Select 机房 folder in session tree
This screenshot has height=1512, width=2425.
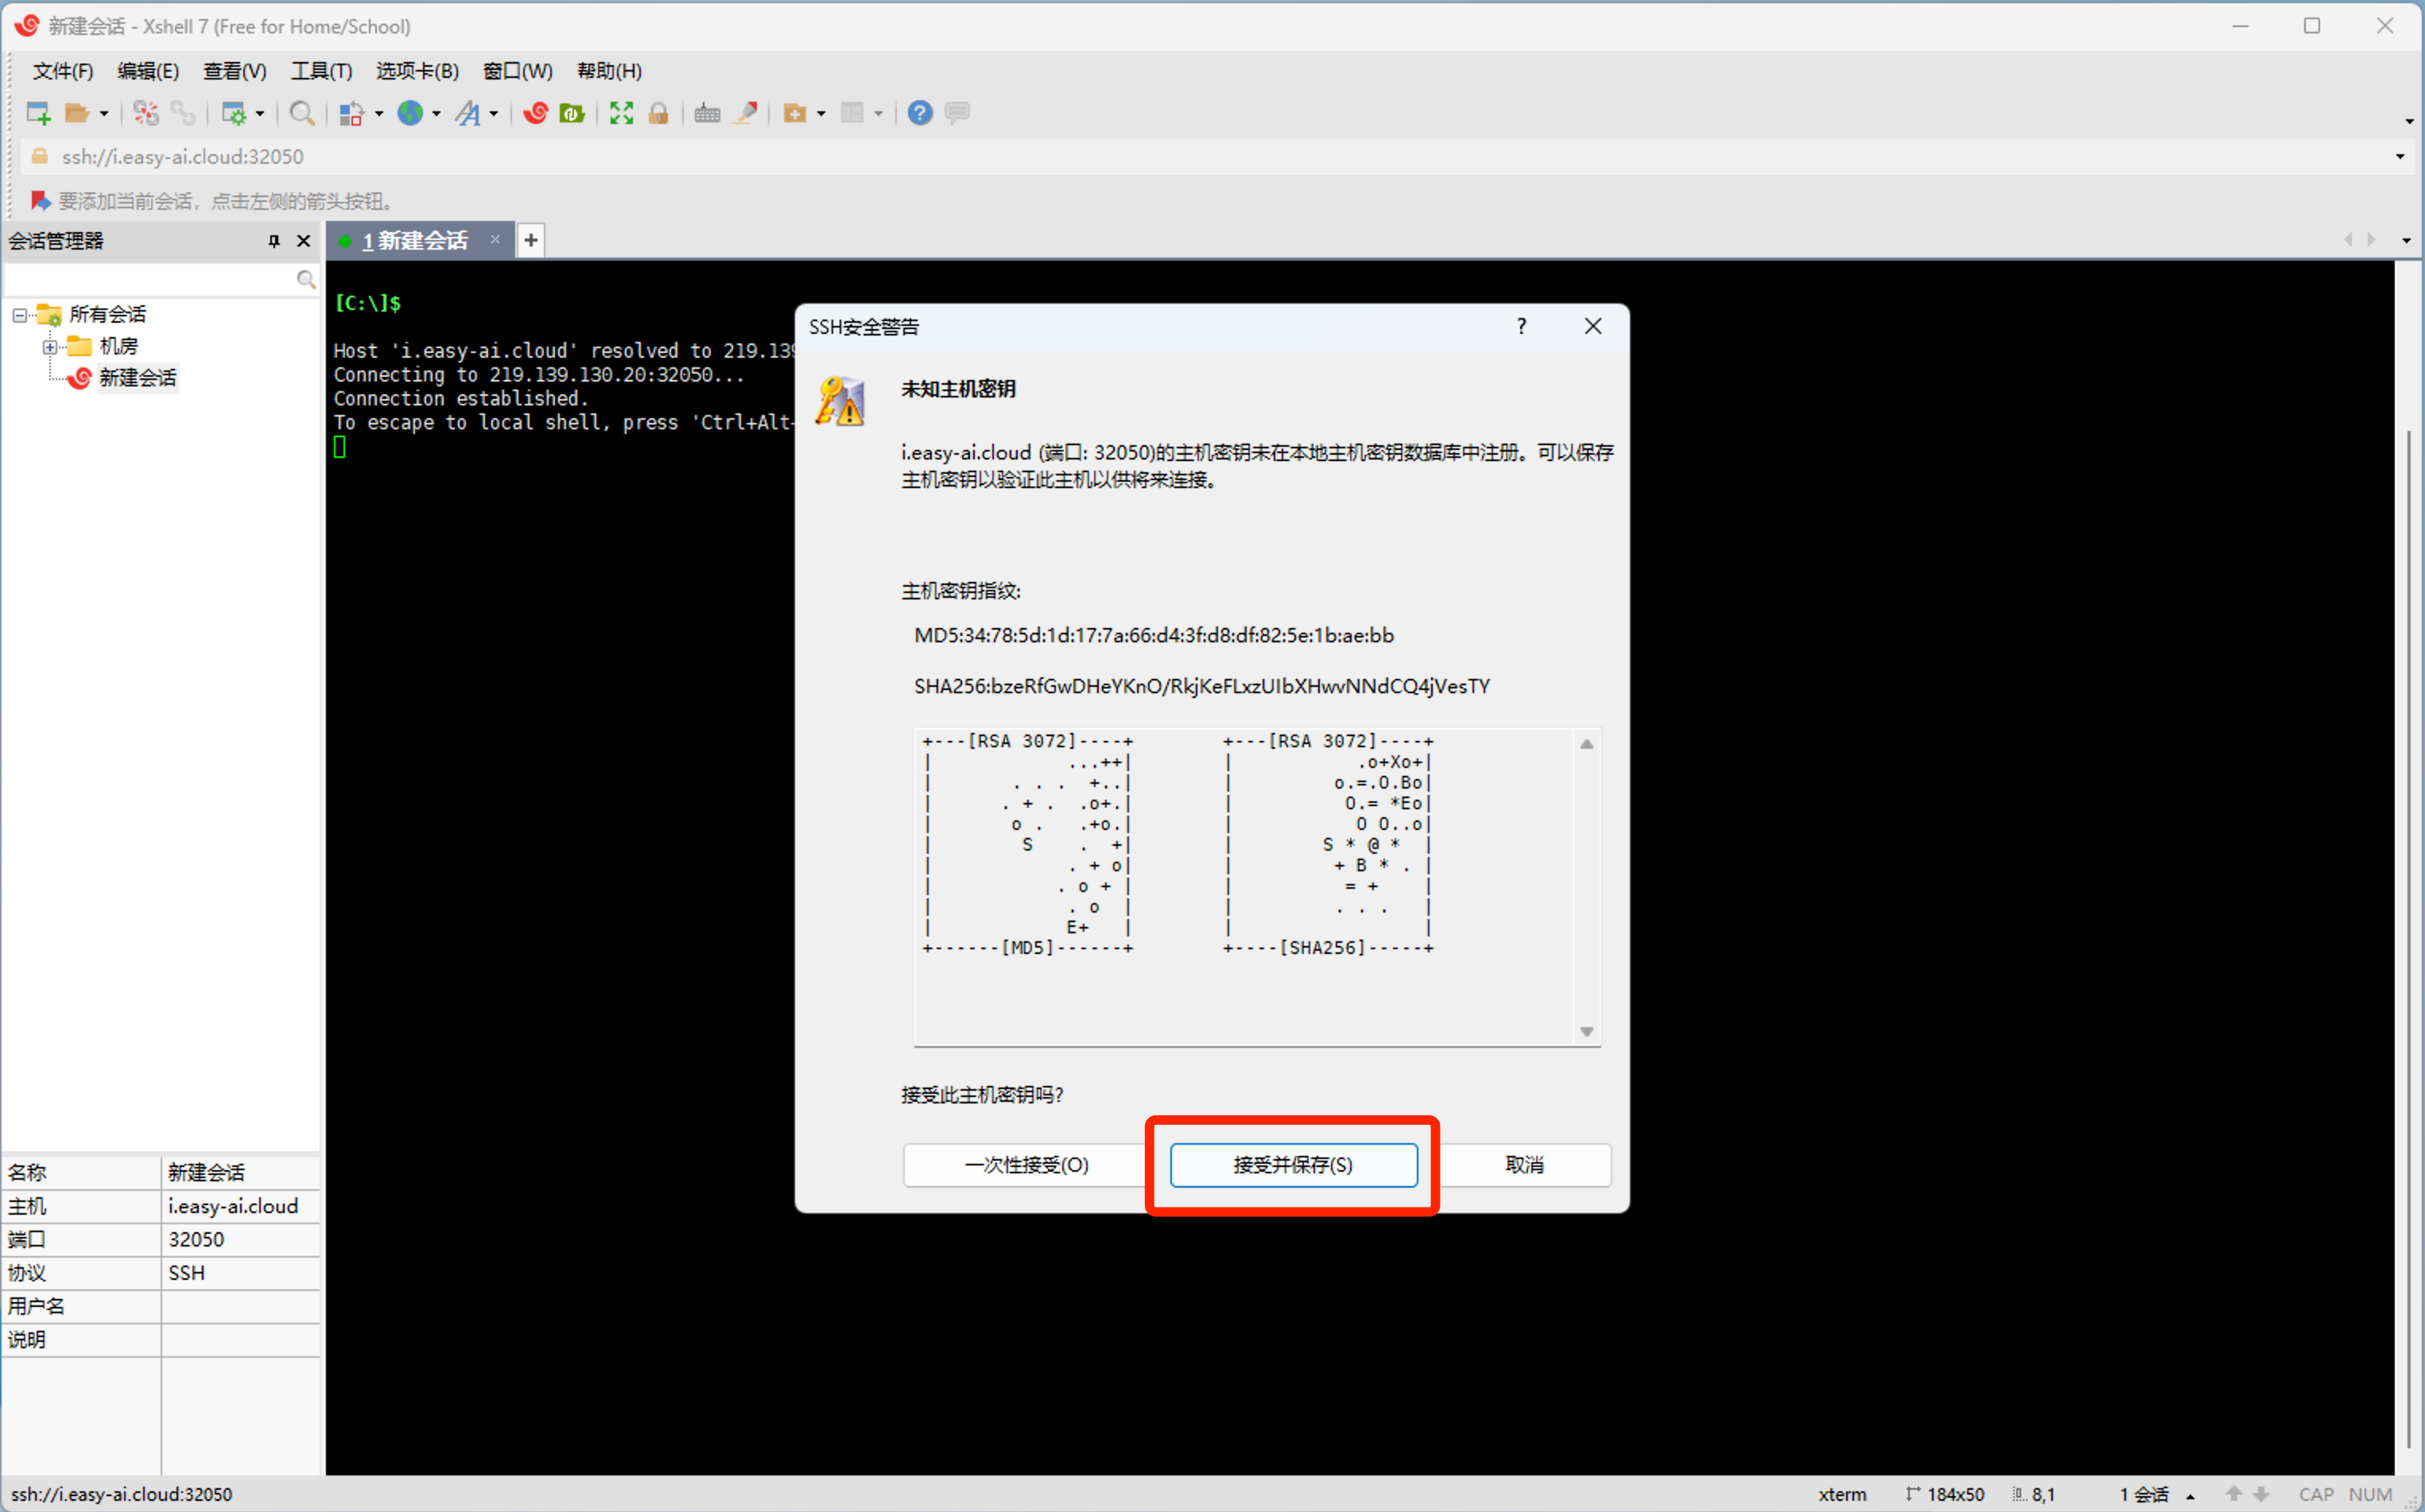tap(118, 347)
